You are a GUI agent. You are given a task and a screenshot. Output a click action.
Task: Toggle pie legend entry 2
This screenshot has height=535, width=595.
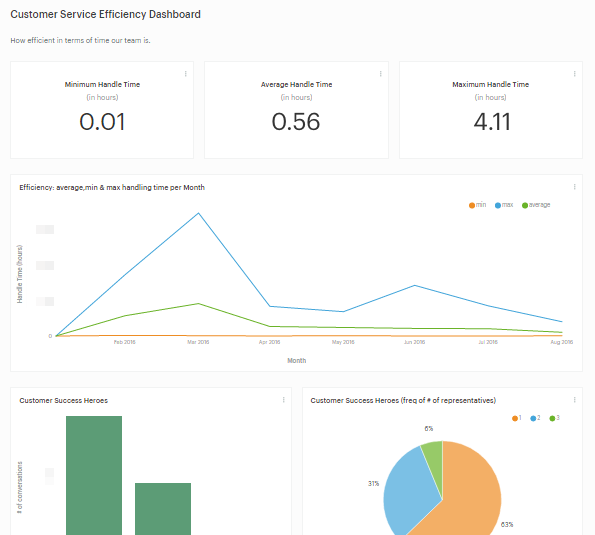pos(535,418)
